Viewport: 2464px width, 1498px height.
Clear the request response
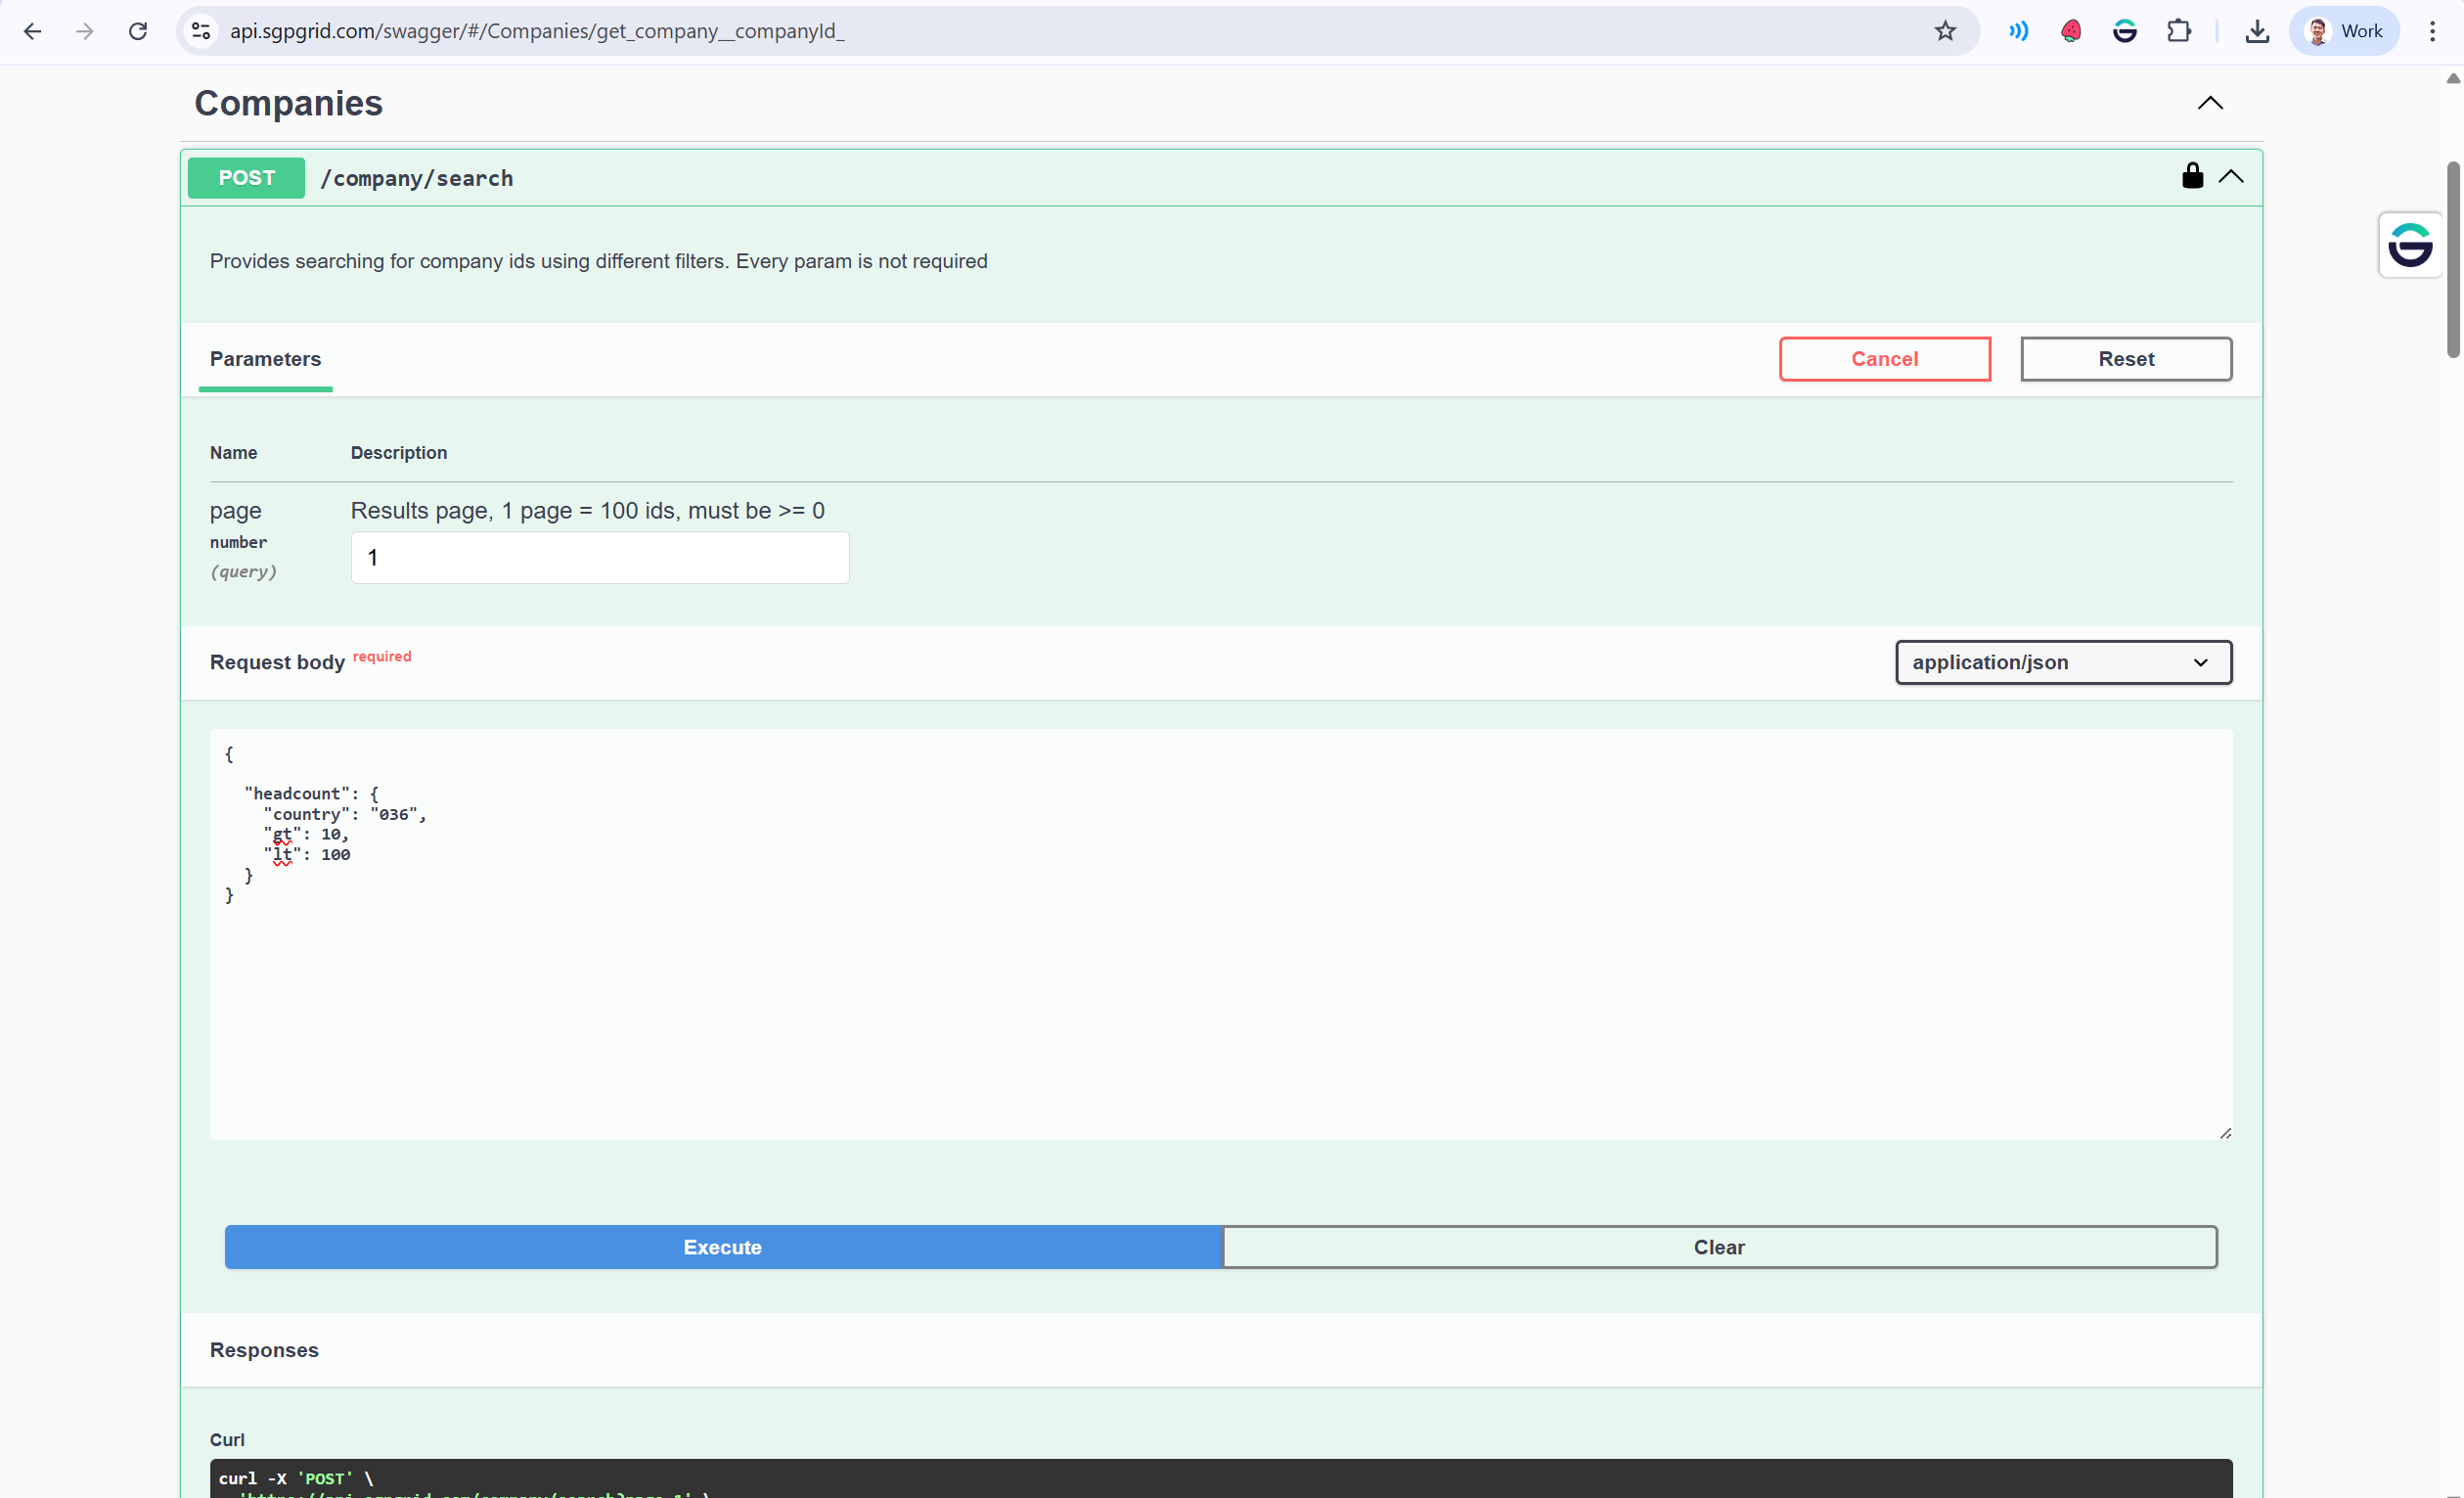coord(1719,1247)
